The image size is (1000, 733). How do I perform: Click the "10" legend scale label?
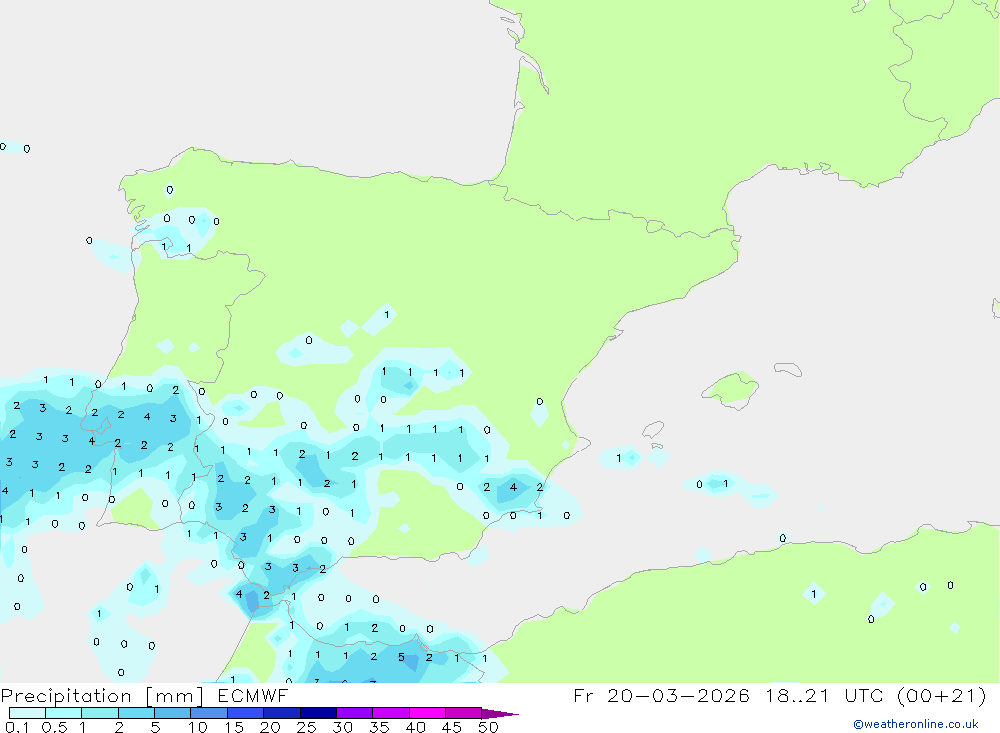[198, 727]
